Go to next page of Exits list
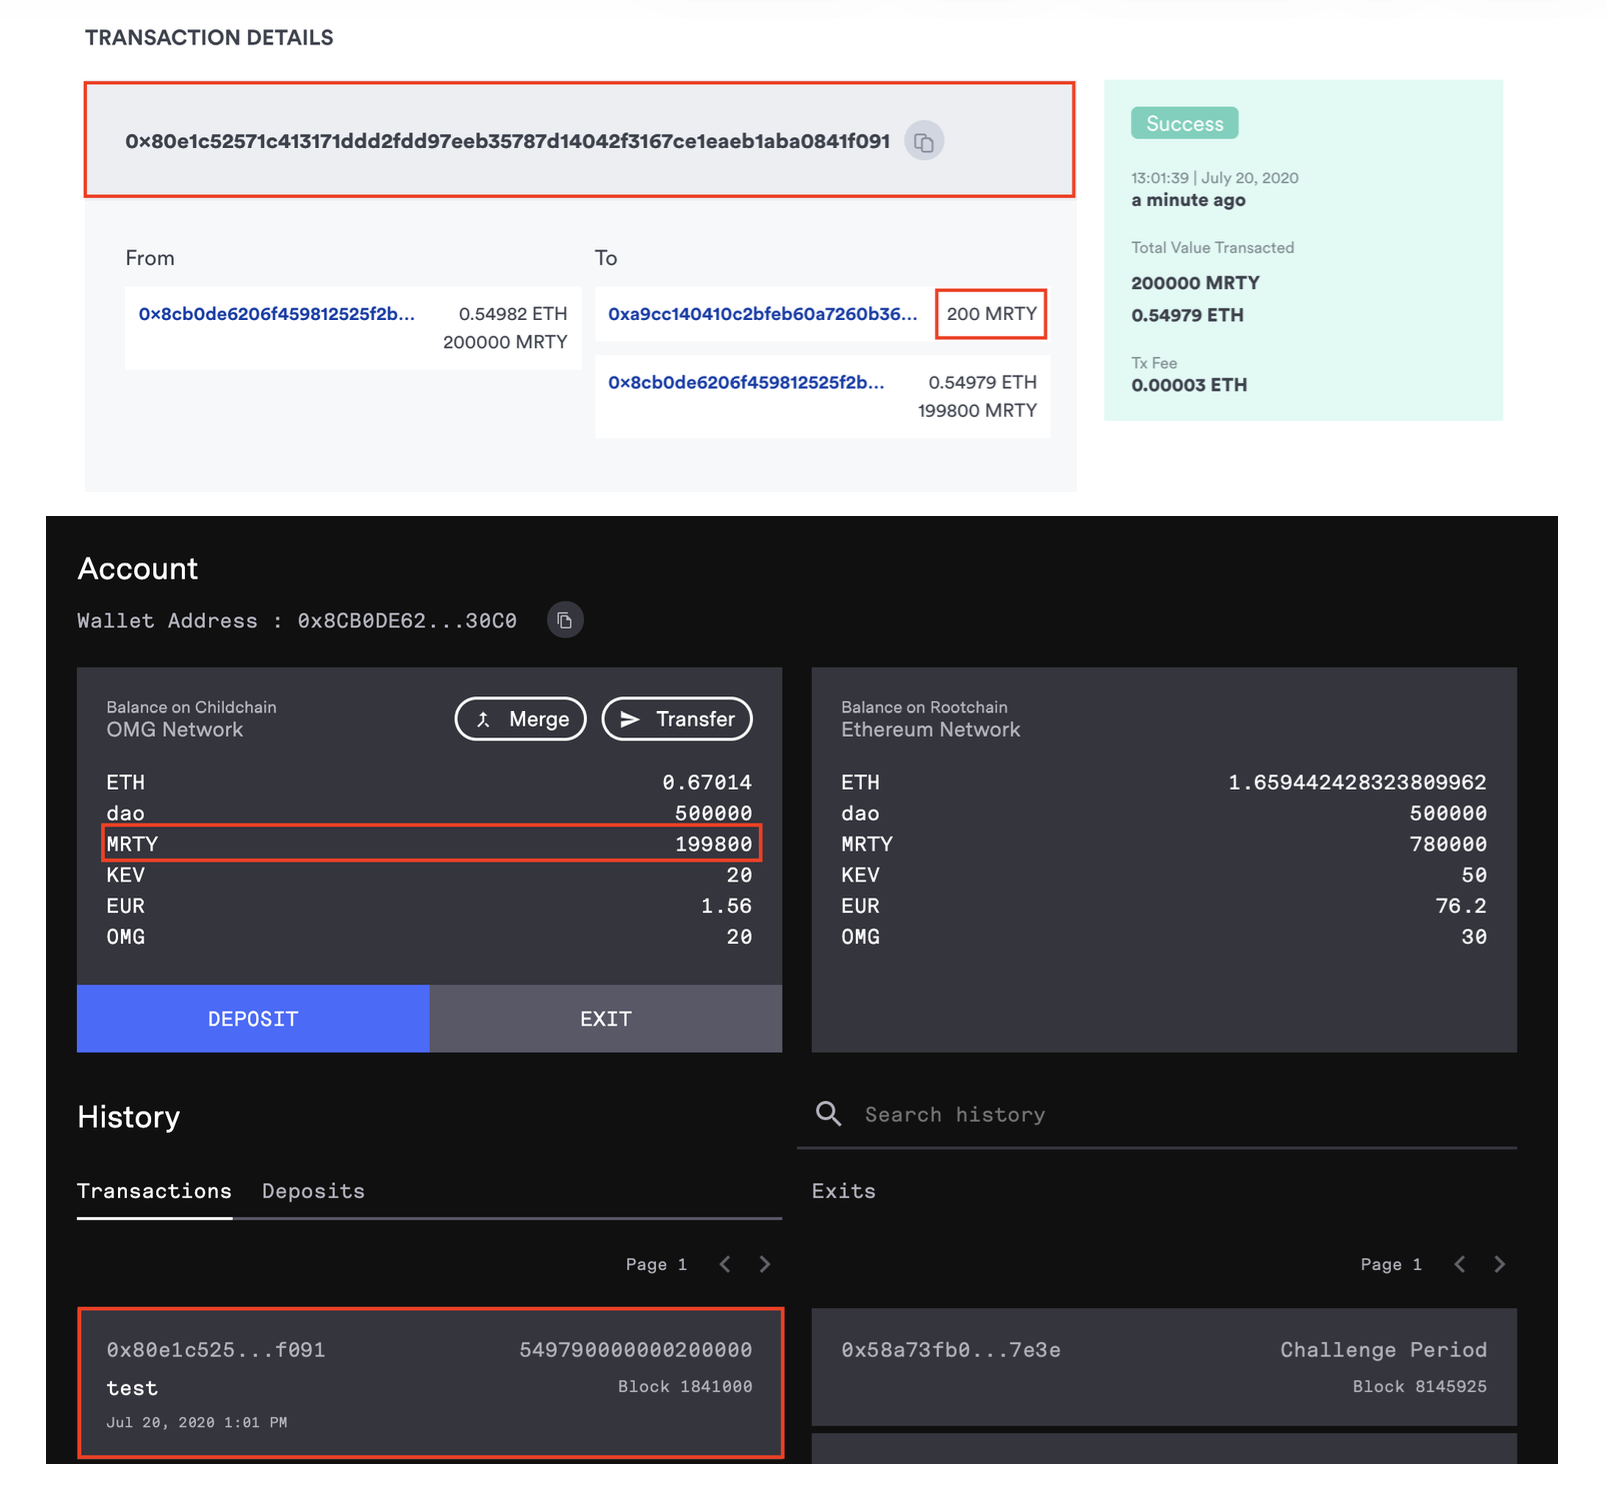Viewport: 1606px width, 1488px height. [1499, 1264]
